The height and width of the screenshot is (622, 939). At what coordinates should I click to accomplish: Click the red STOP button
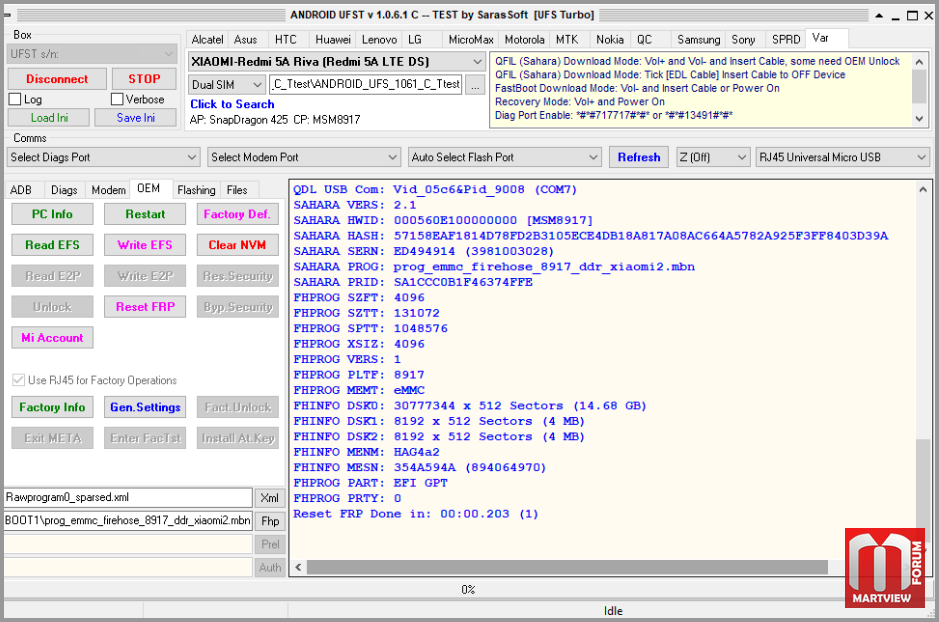144,79
